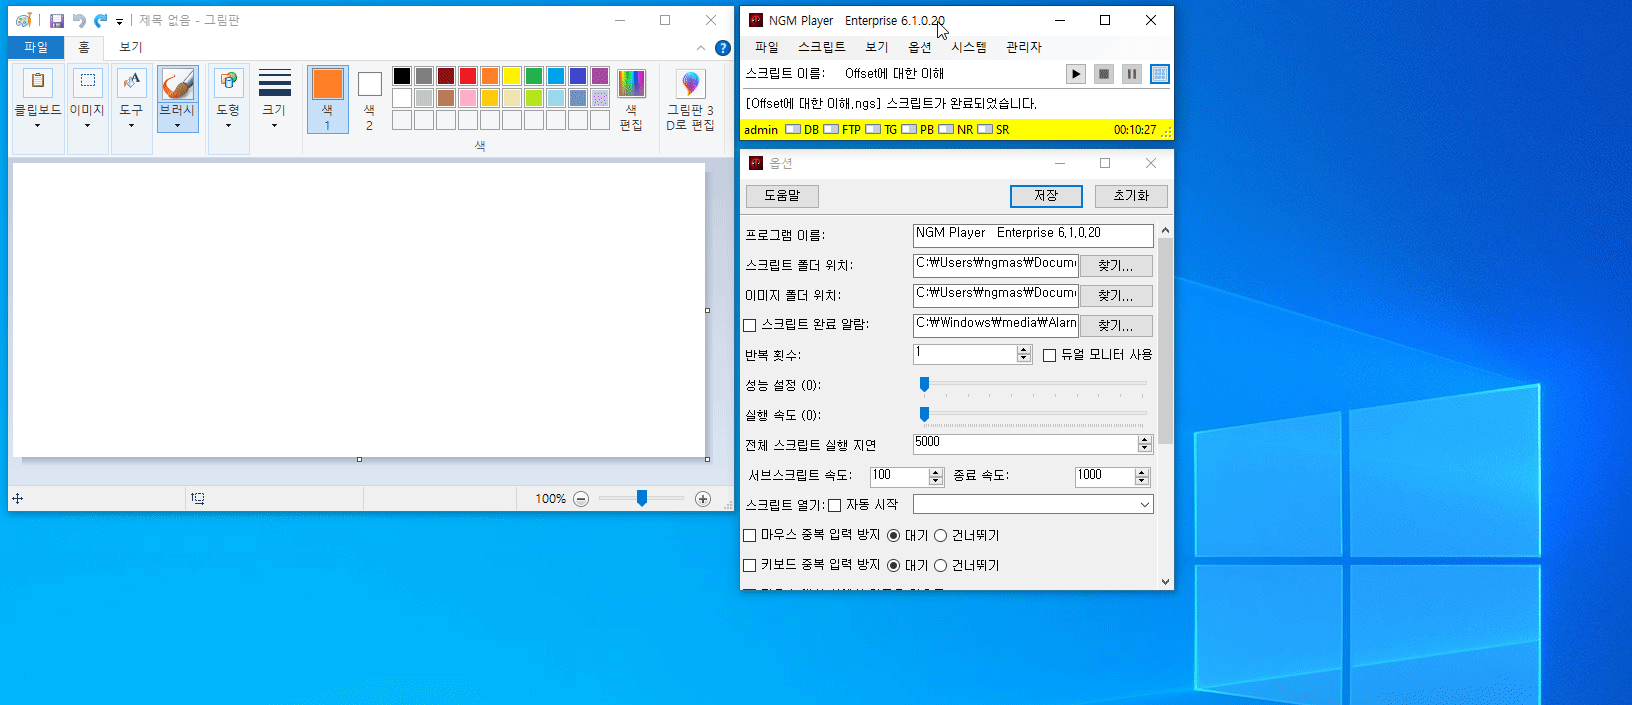Click the undo arrow in Paint's title bar
1632x705 pixels.
click(79, 21)
